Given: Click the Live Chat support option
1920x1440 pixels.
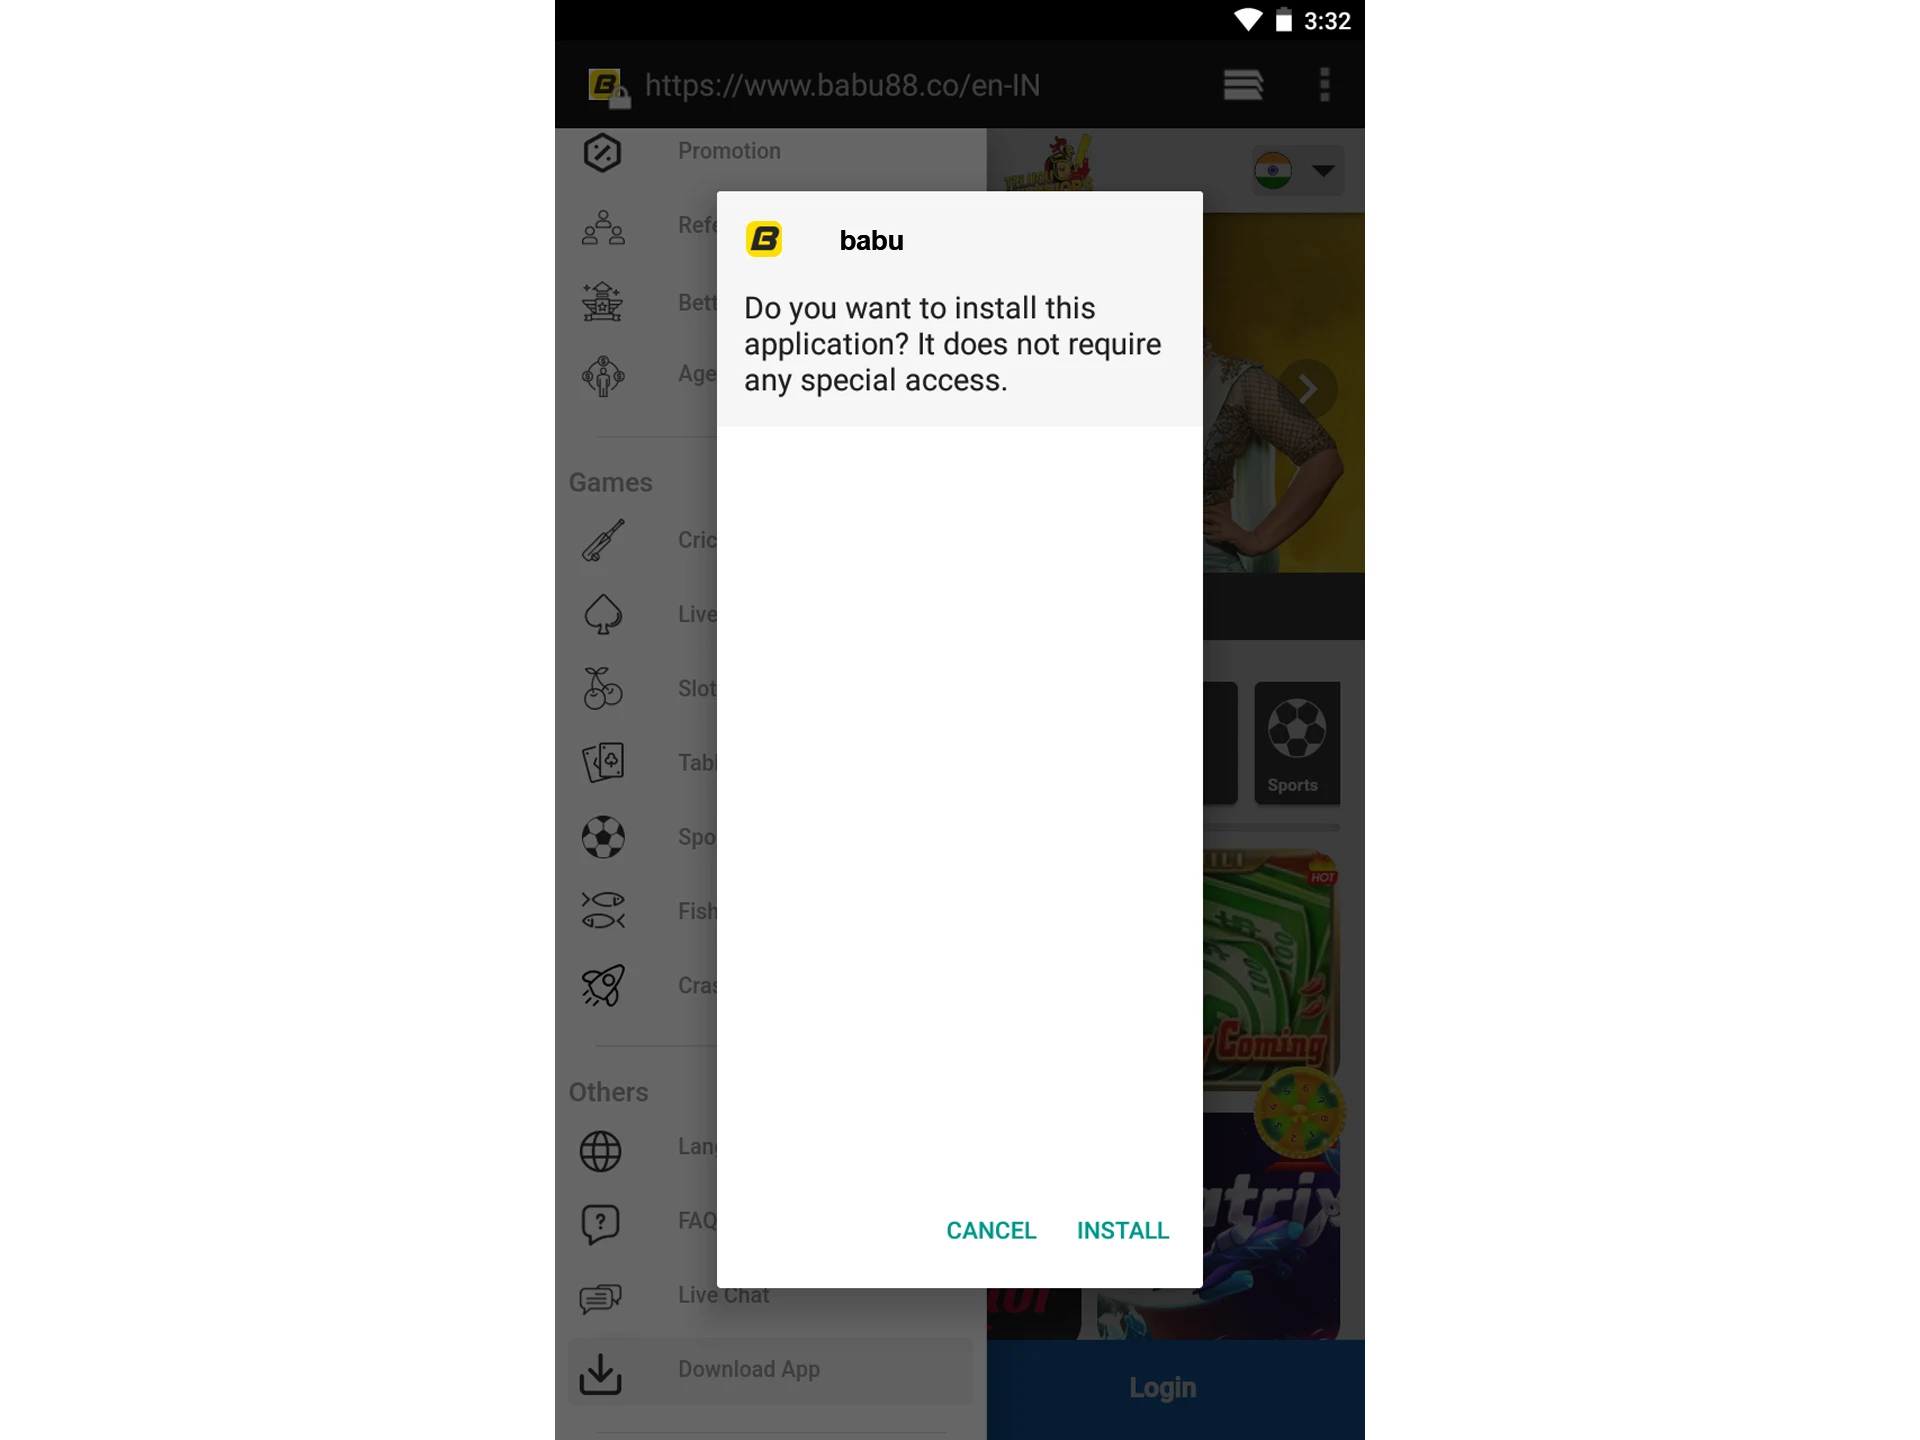Looking at the screenshot, I should [x=721, y=1293].
